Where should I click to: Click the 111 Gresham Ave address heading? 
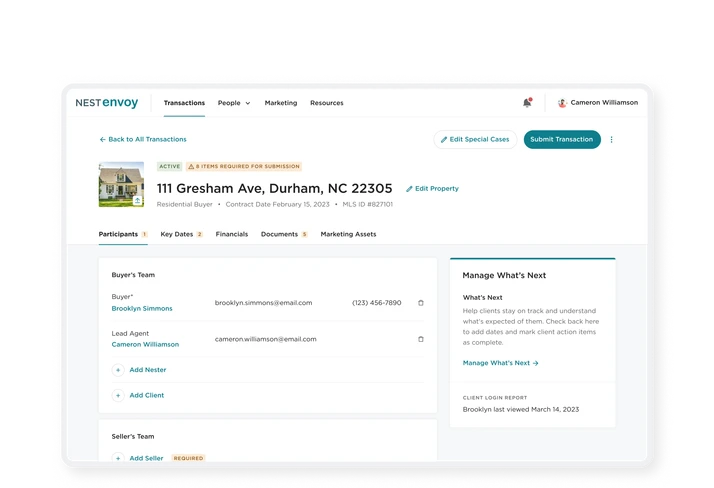(x=275, y=188)
